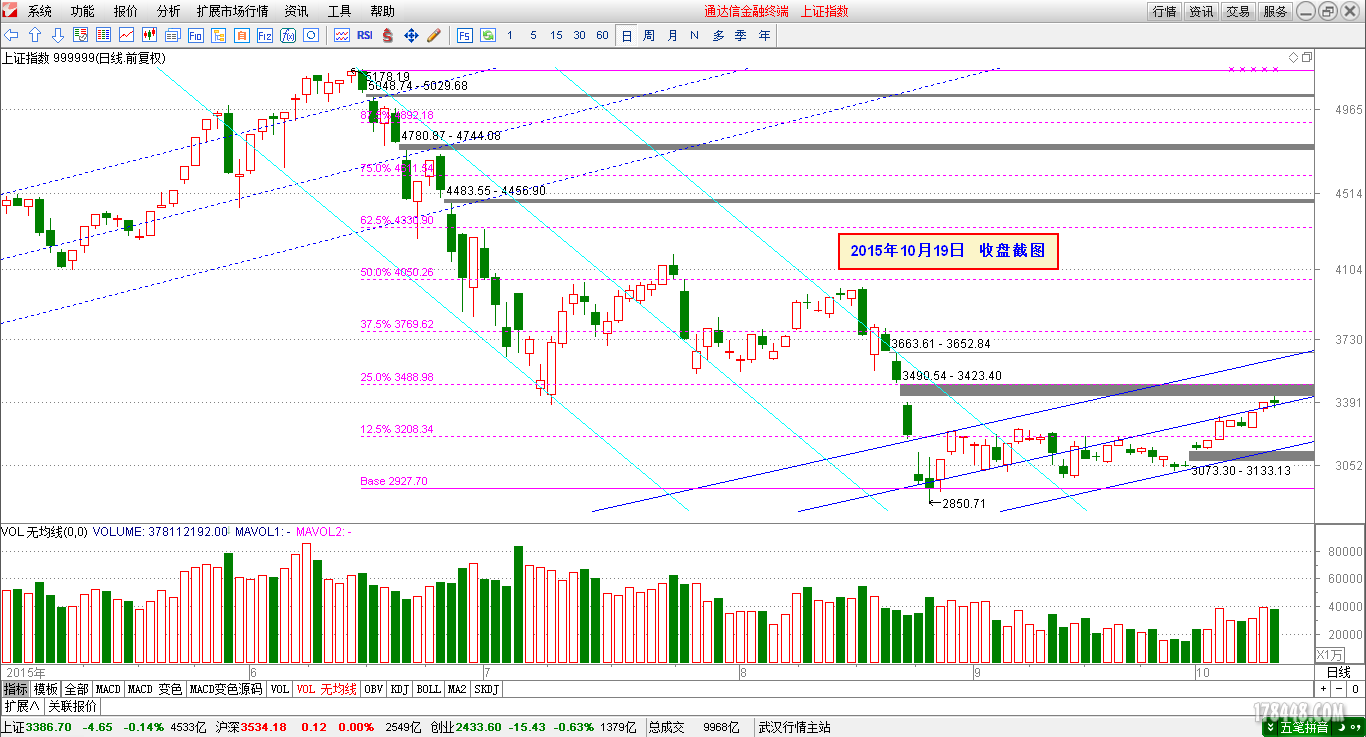
Task: Open the 关联报价 tab
Action: click(x=73, y=706)
